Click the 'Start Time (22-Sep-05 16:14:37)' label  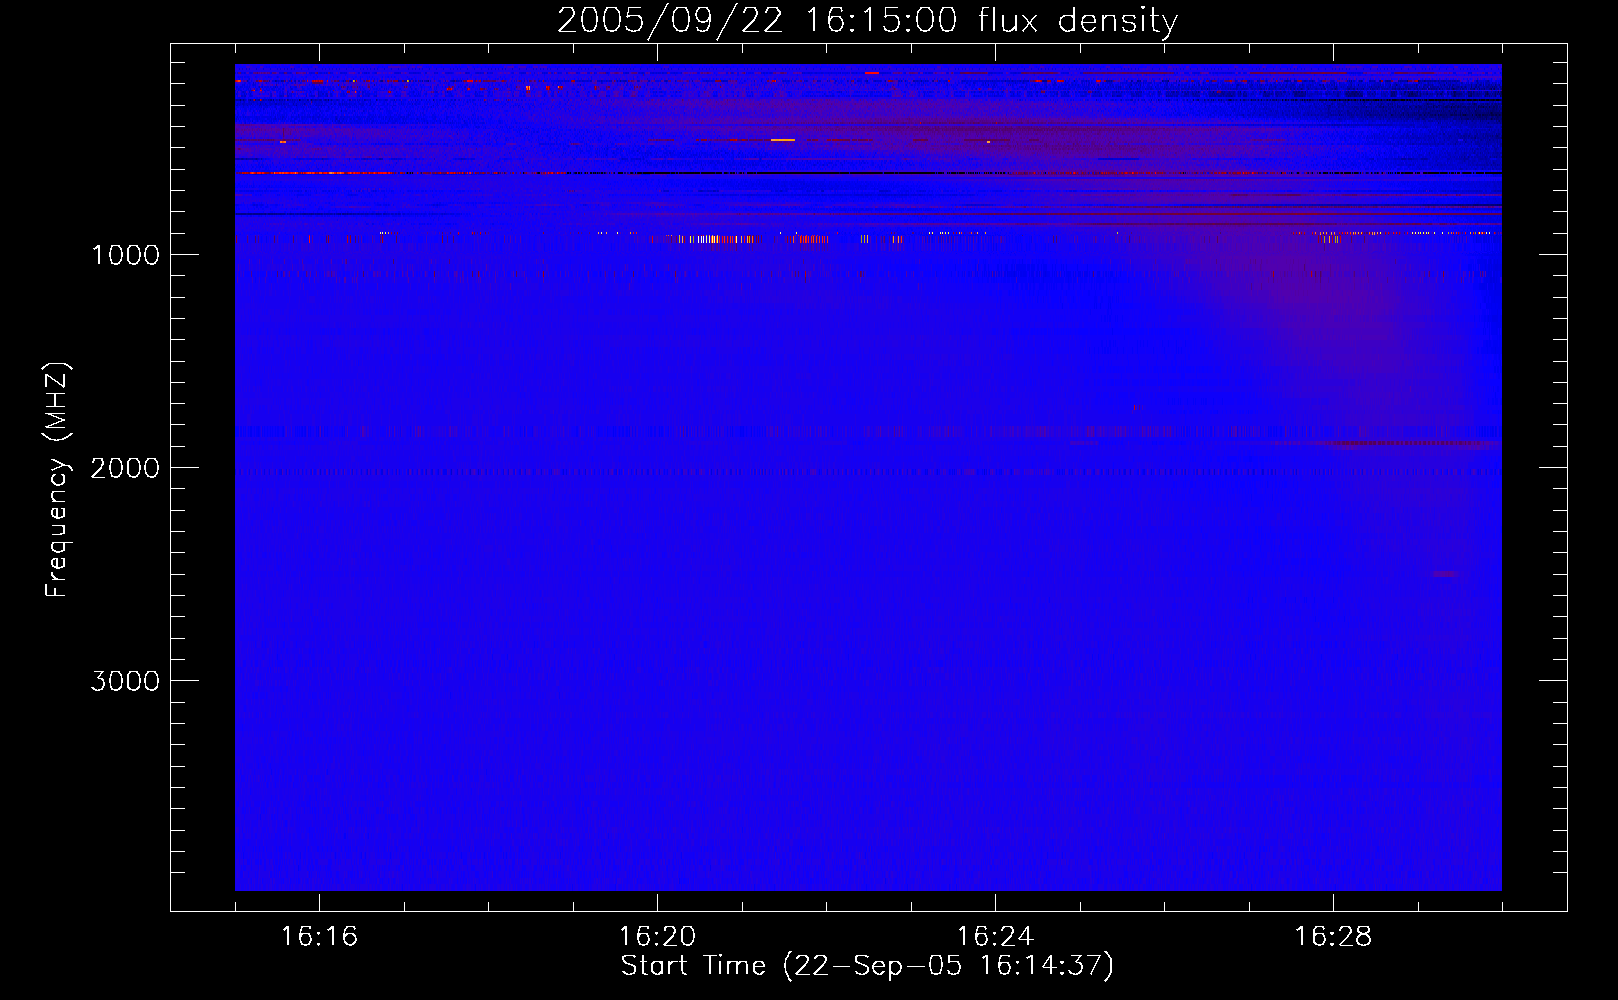(x=867, y=966)
